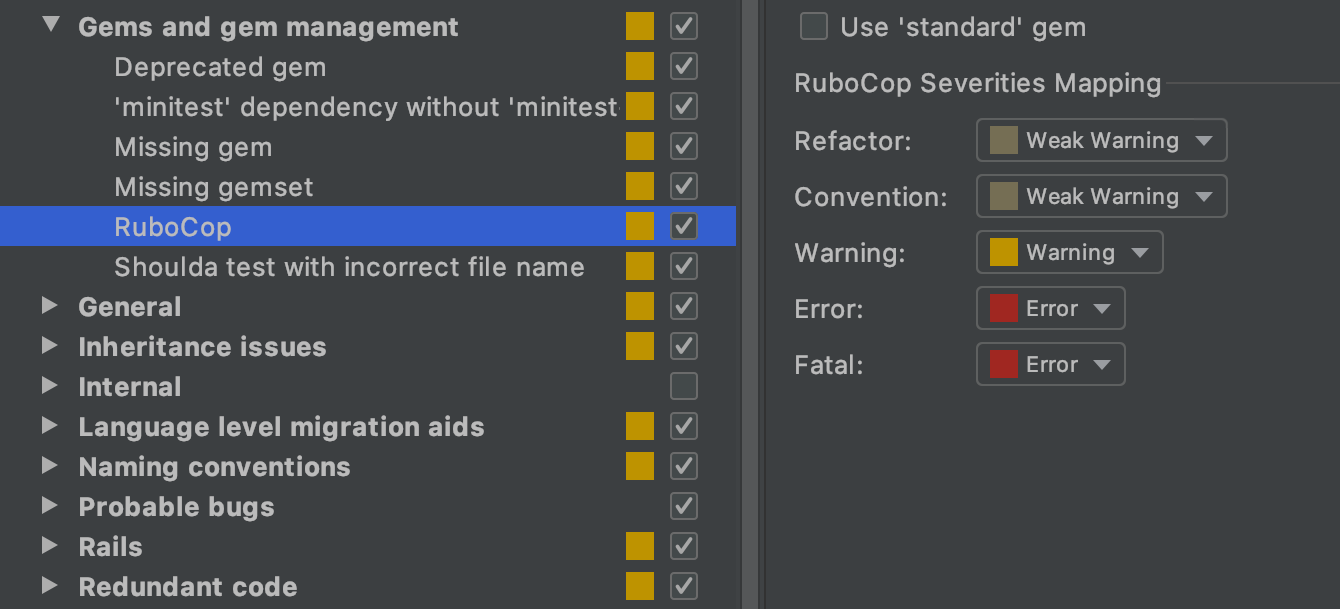This screenshot has width=1340, height=609.
Task: Uncheck the RuboCop inspection checkbox
Action: tap(683, 226)
